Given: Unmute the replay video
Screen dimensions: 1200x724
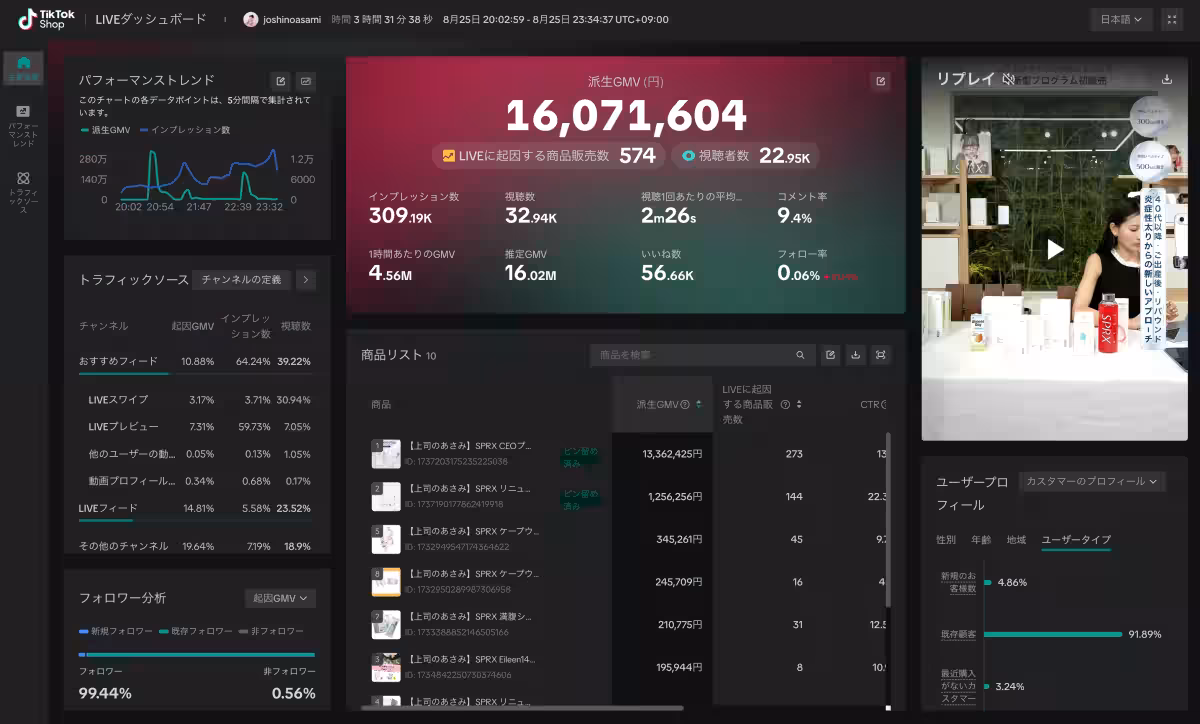Looking at the screenshot, I should tap(1009, 79).
